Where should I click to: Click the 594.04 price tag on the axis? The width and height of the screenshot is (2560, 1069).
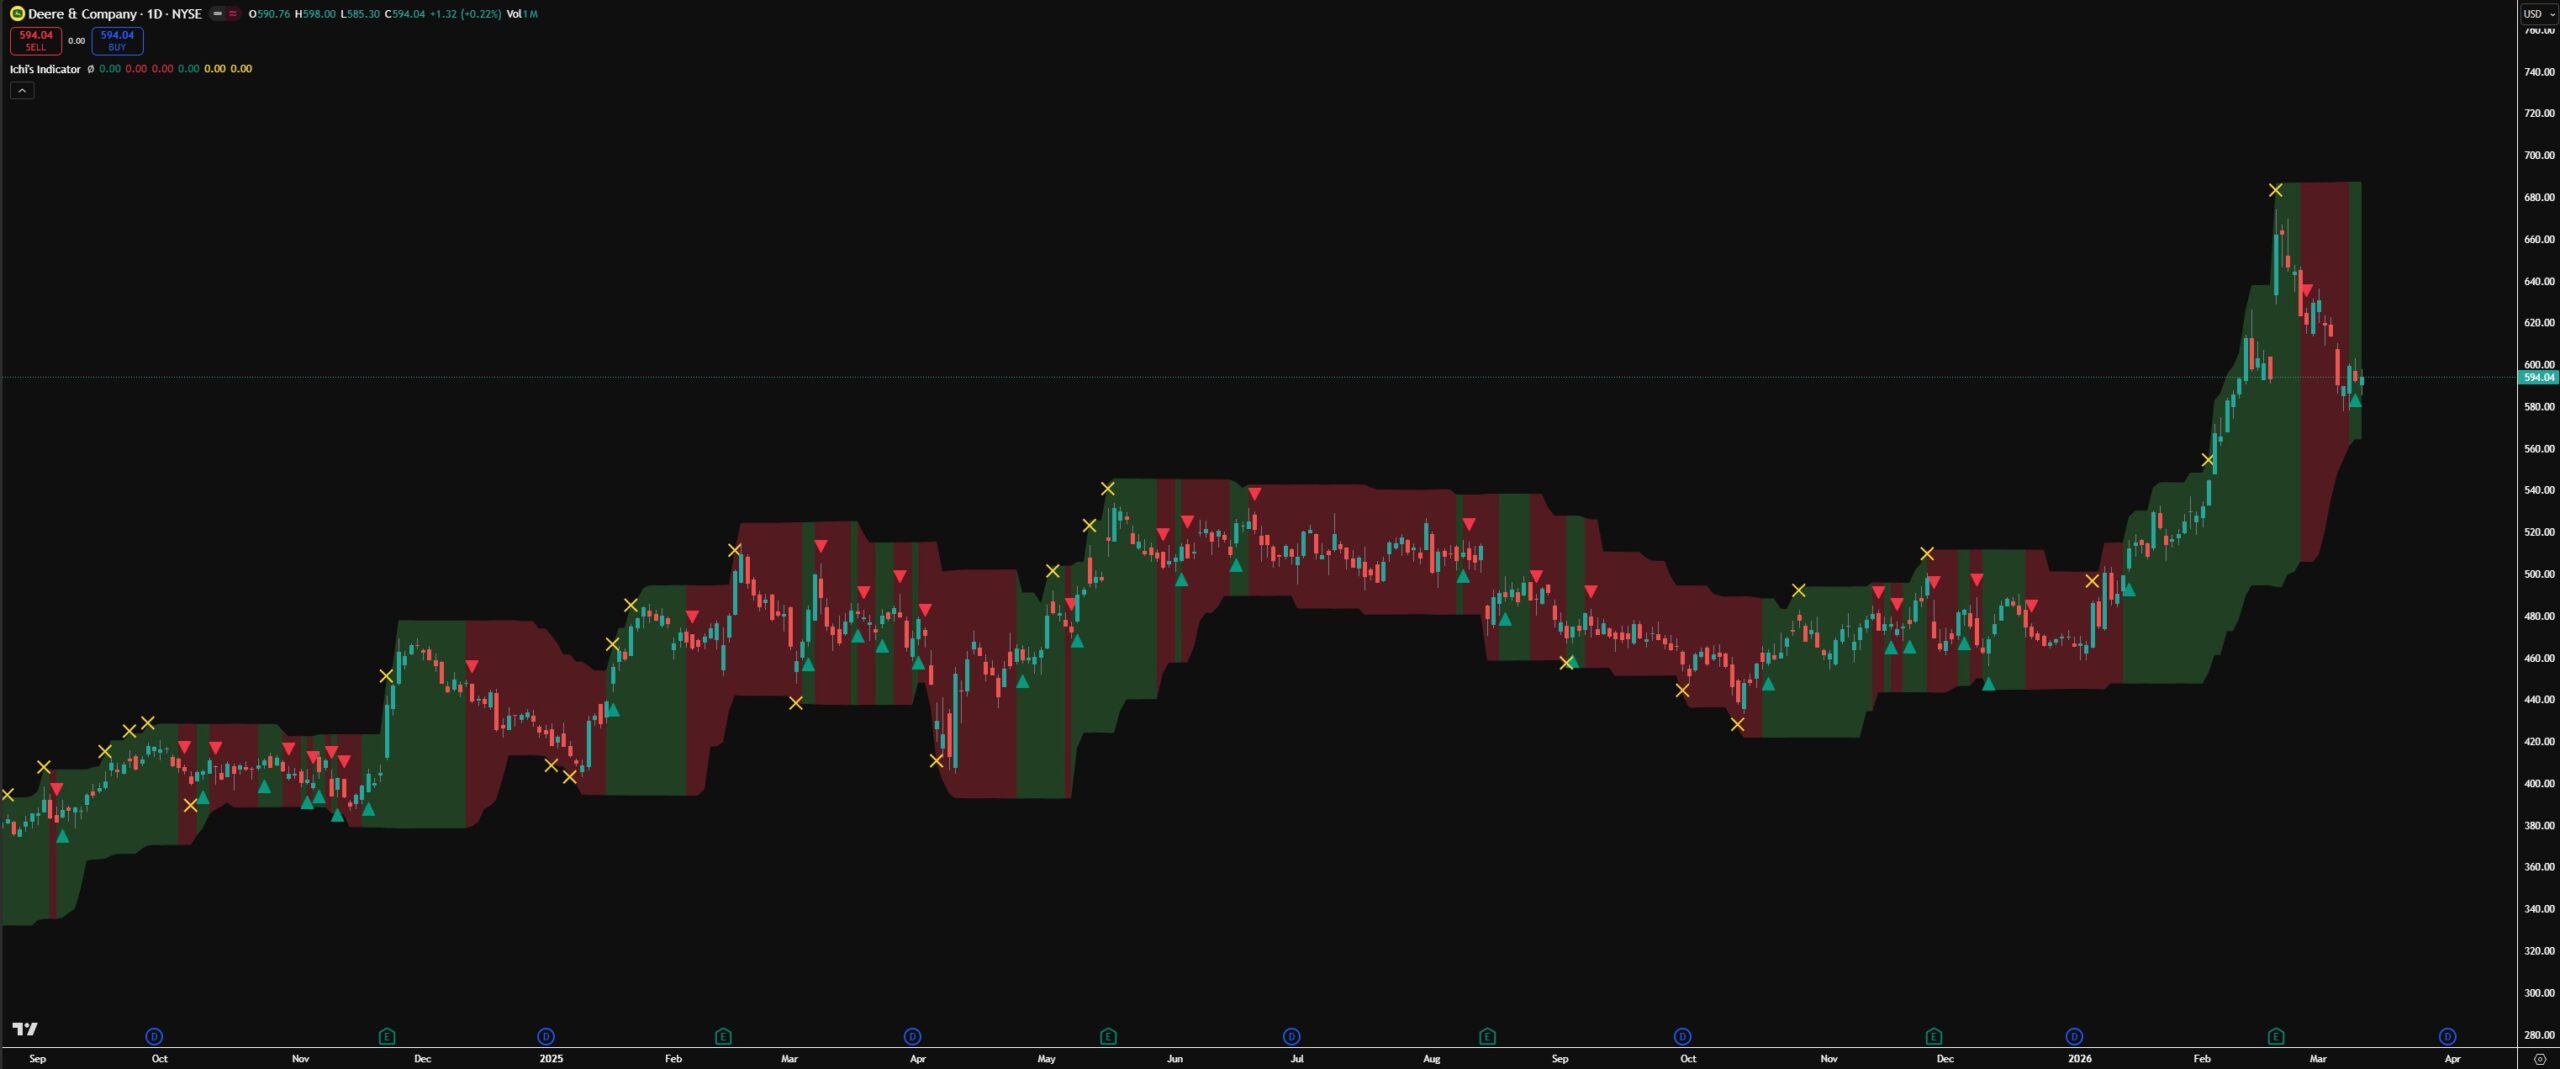click(2540, 377)
